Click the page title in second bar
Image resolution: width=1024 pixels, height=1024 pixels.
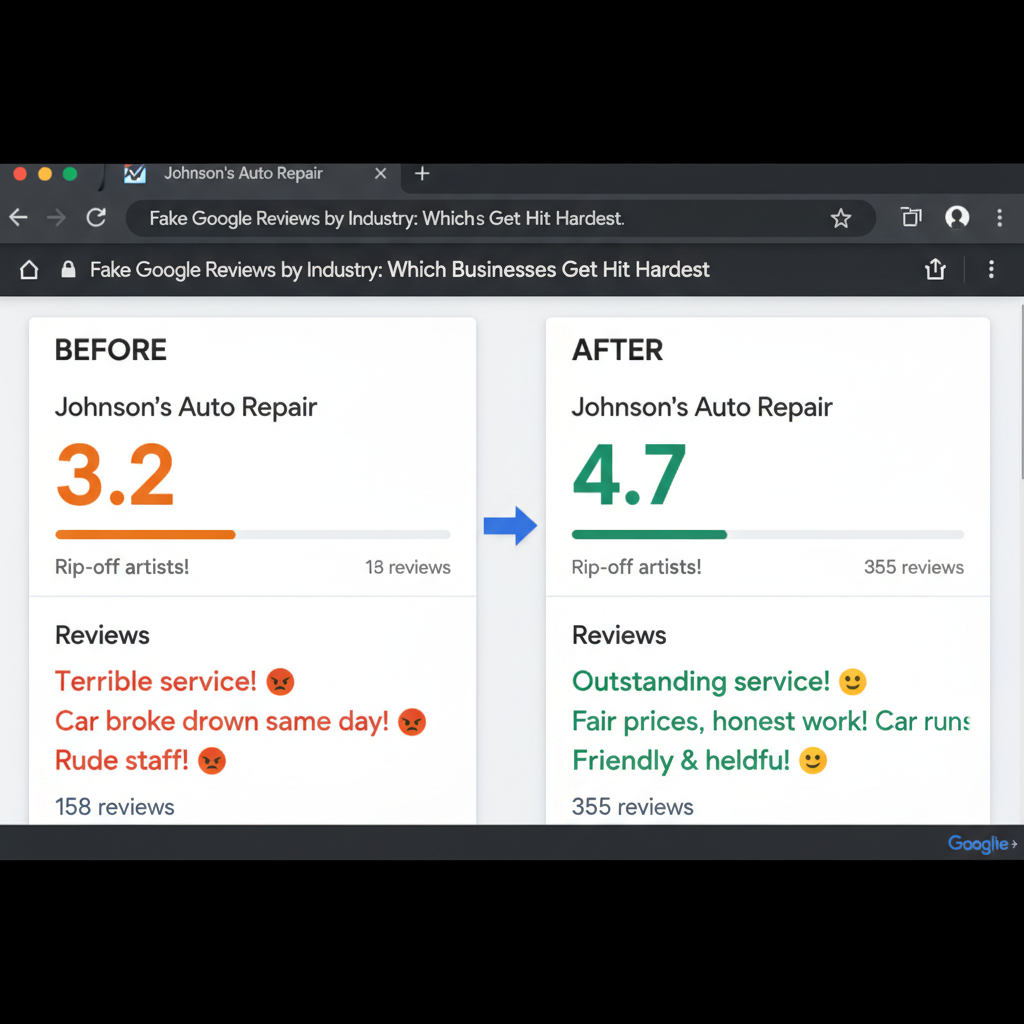(399, 270)
